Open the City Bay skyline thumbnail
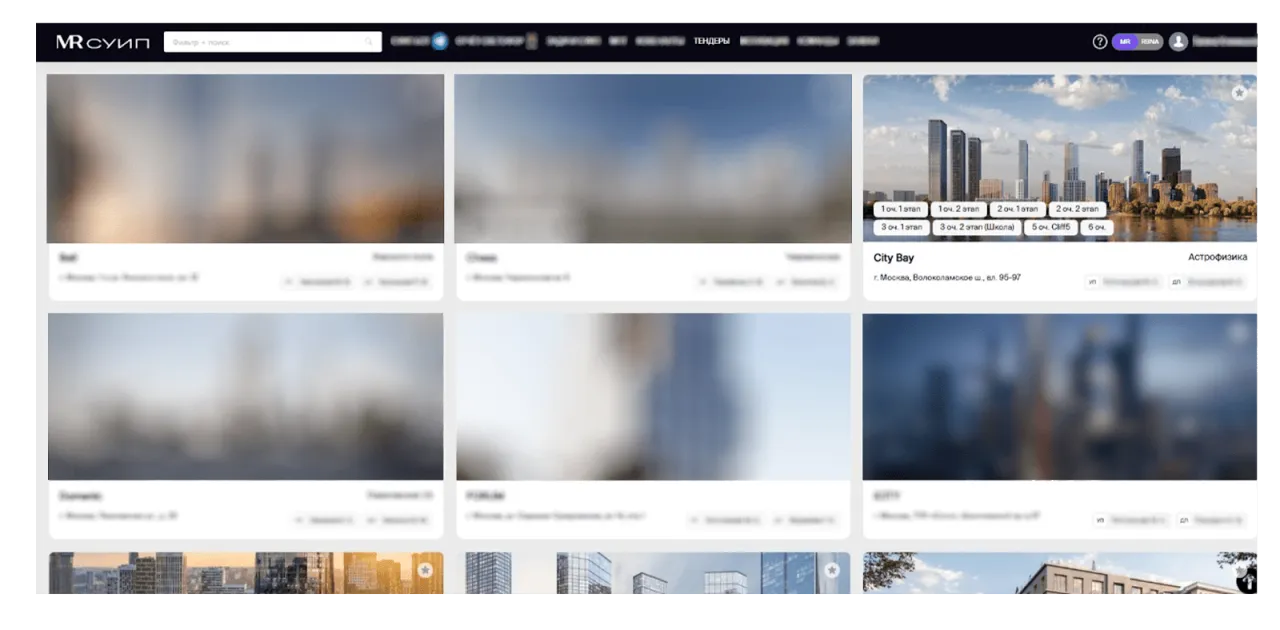This screenshot has height=630, width=1280. coord(1060,140)
